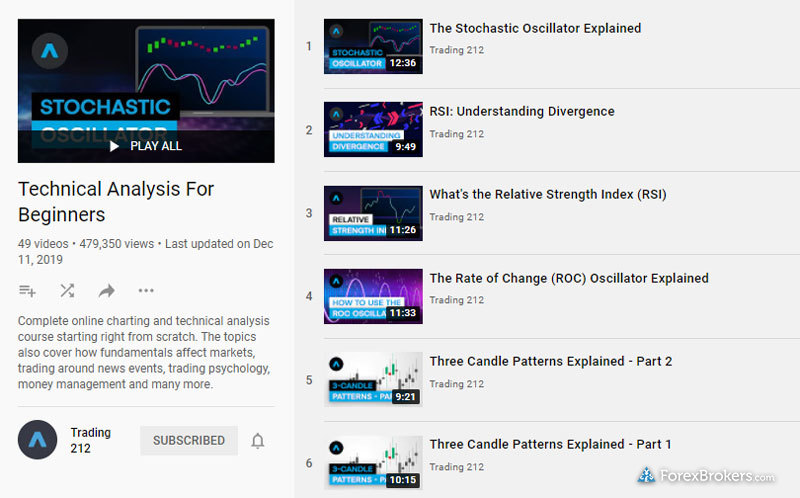Click PLAY ALL on the playlist cover
The height and width of the screenshot is (498, 800).
(146, 146)
